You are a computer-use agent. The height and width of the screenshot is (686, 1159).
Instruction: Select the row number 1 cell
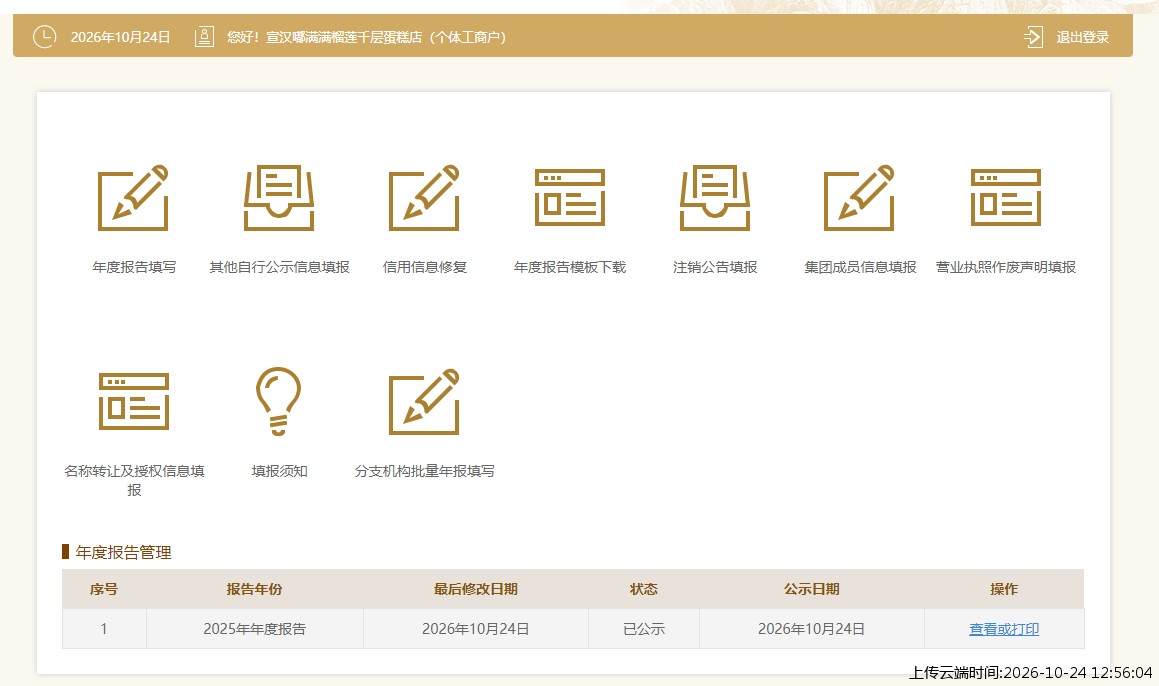[x=103, y=629]
